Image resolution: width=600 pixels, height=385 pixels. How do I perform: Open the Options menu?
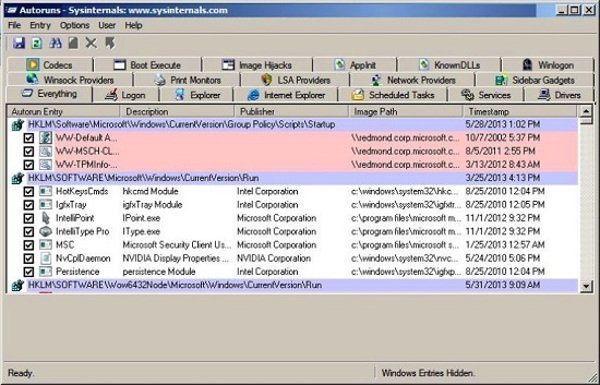(74, 25)
